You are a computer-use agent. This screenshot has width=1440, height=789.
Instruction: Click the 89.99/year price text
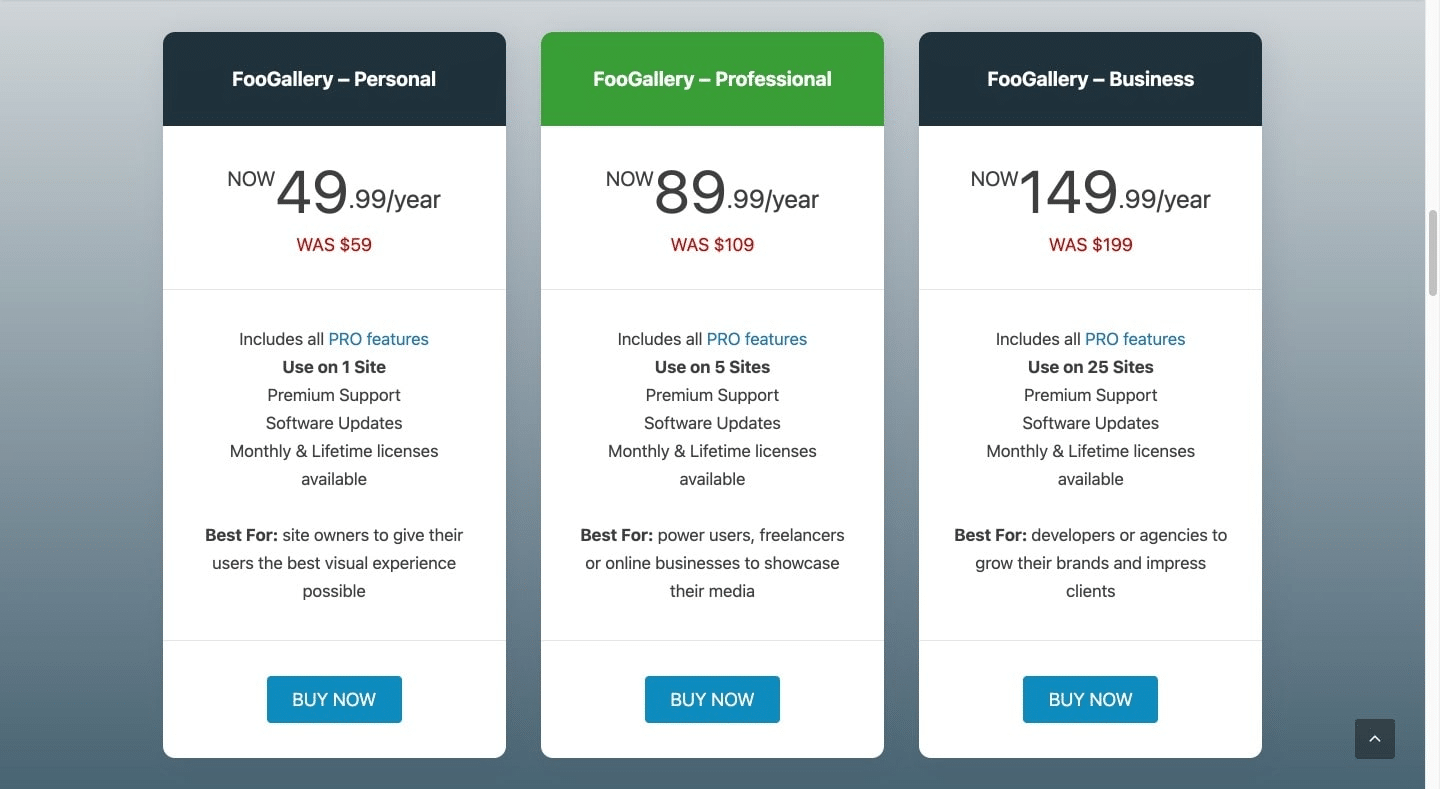point(737,193)
